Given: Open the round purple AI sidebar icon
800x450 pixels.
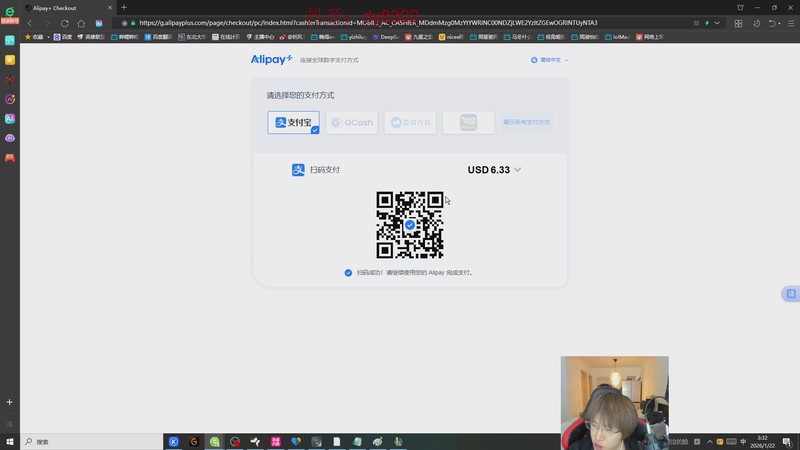Looking at the screenshot, I should pos(10,99).
